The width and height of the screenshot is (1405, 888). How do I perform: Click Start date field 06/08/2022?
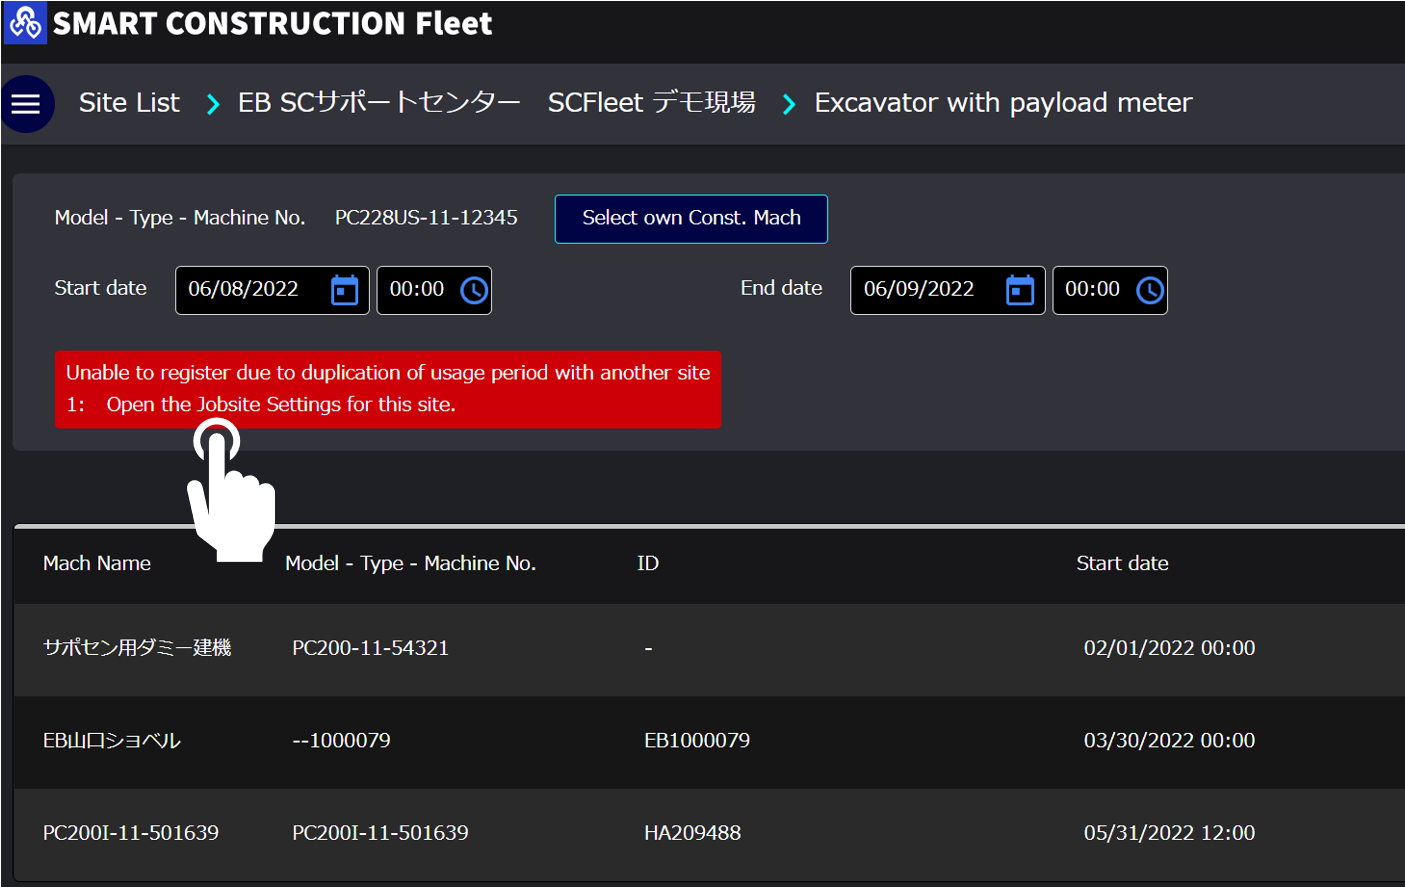pos(272,290)
